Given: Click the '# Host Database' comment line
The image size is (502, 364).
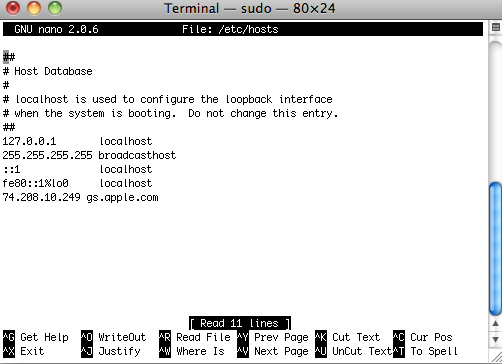Looking at the screenshot, I should click(48, 71).
